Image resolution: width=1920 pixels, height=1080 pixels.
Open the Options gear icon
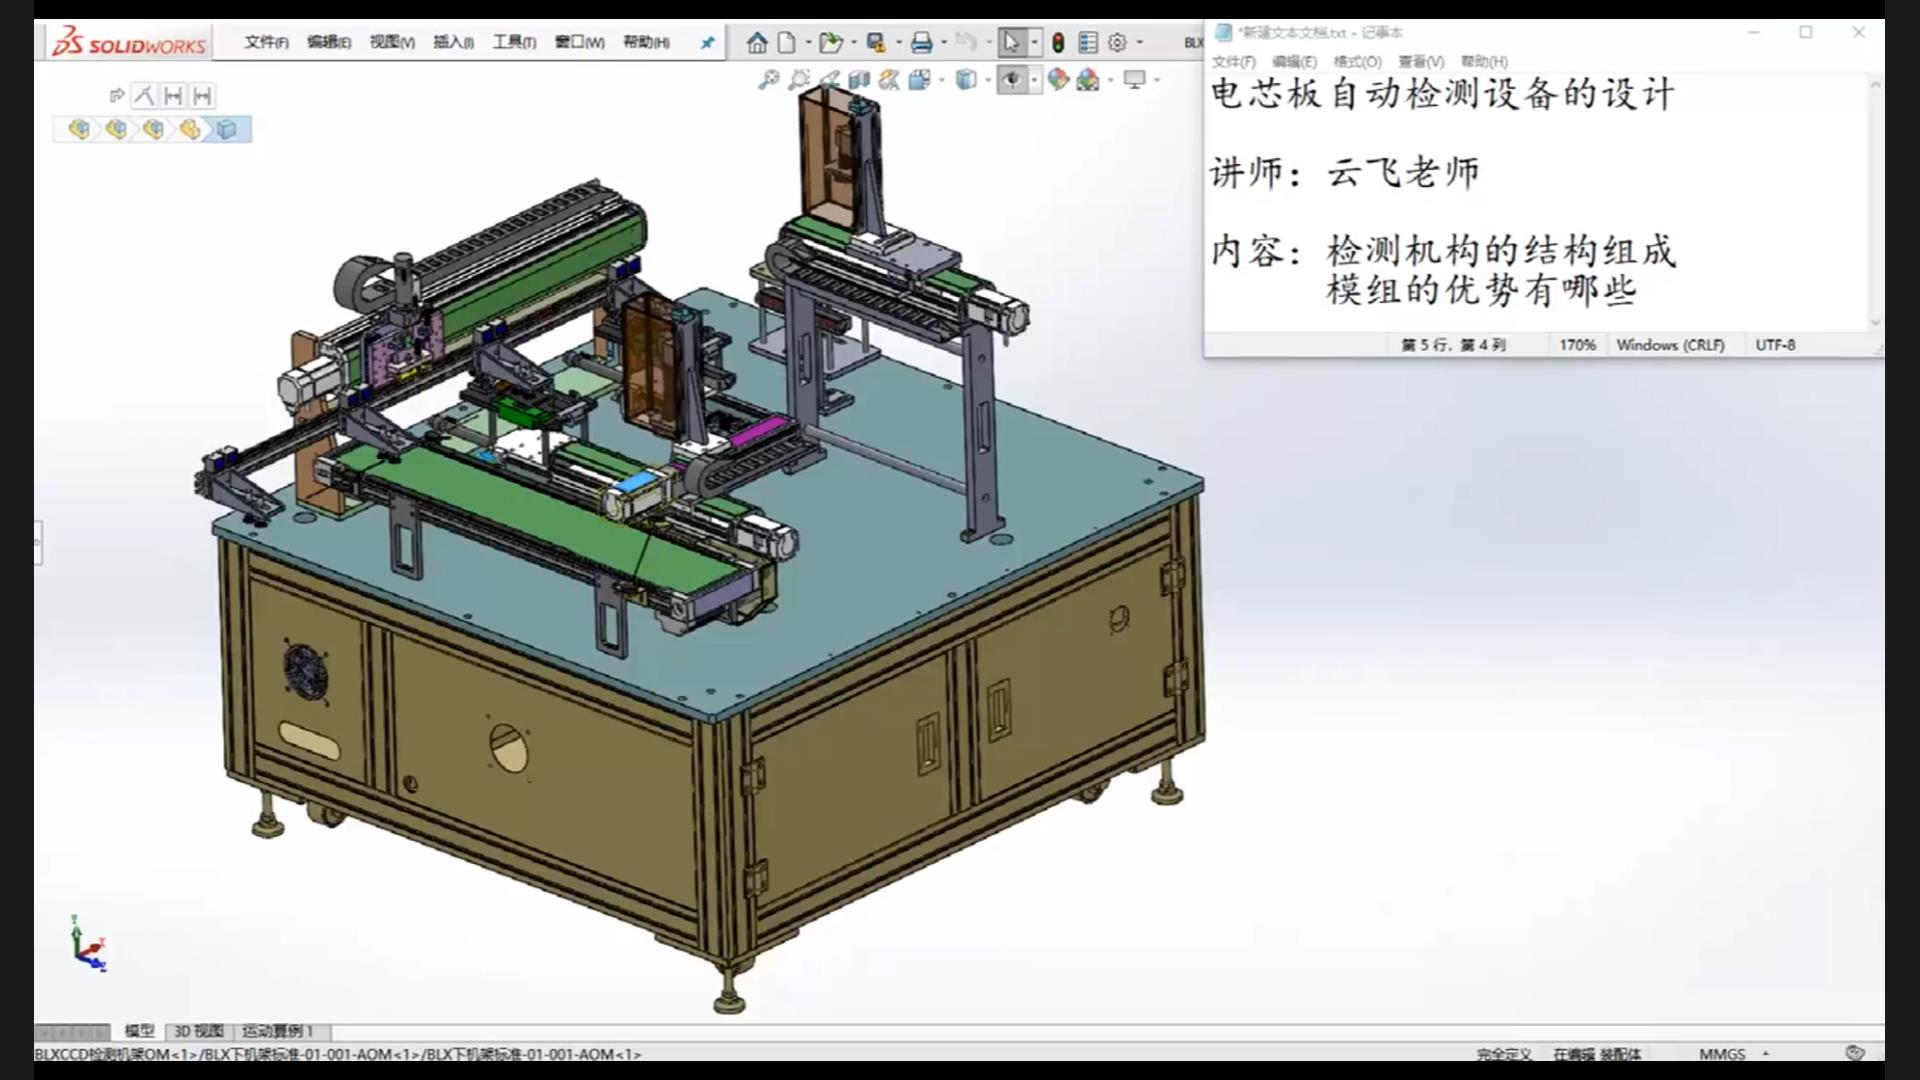click(x=1117, y=42)
